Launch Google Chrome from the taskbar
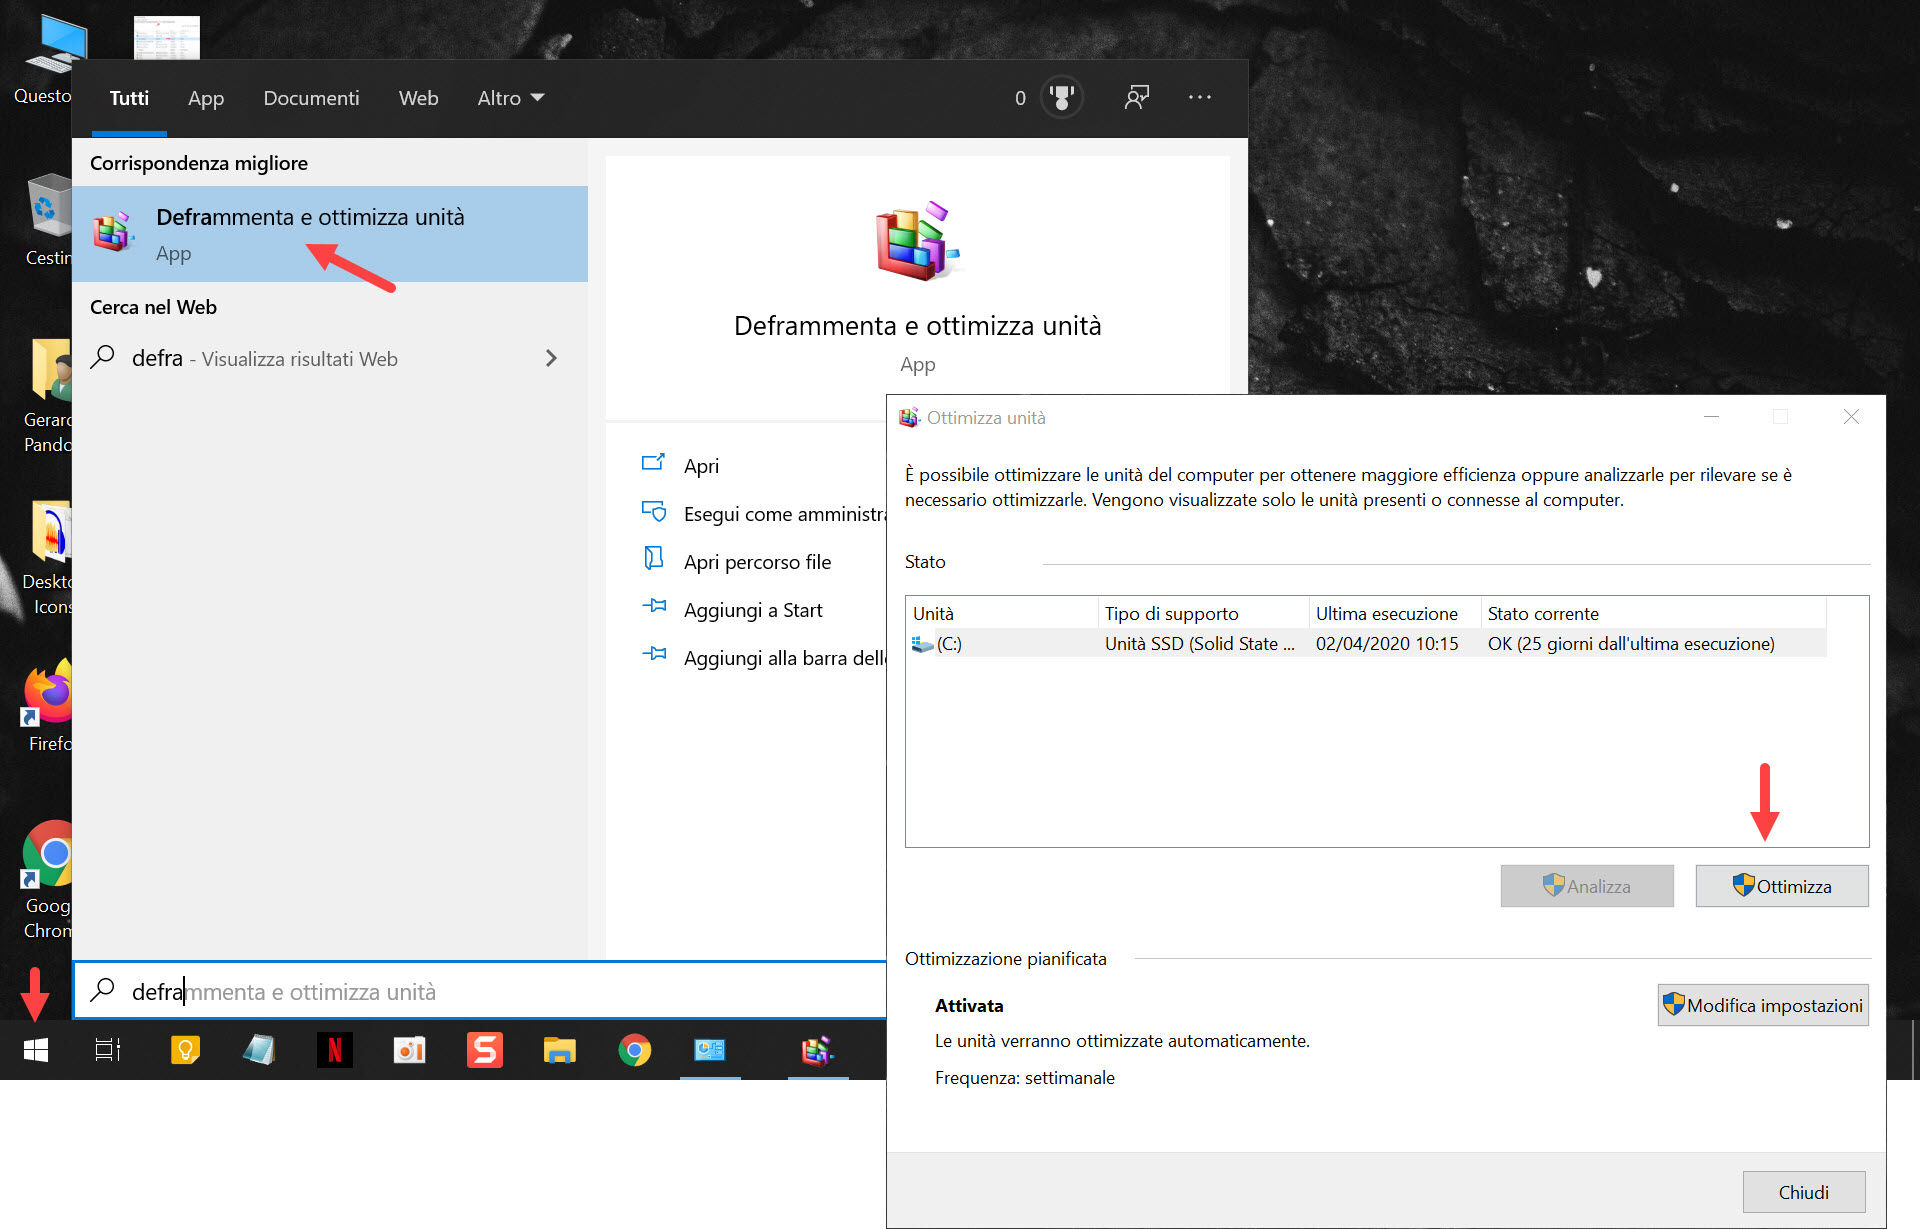Image resolution: width=1920 pixels, height=1229 pixels. (634, 1050)
